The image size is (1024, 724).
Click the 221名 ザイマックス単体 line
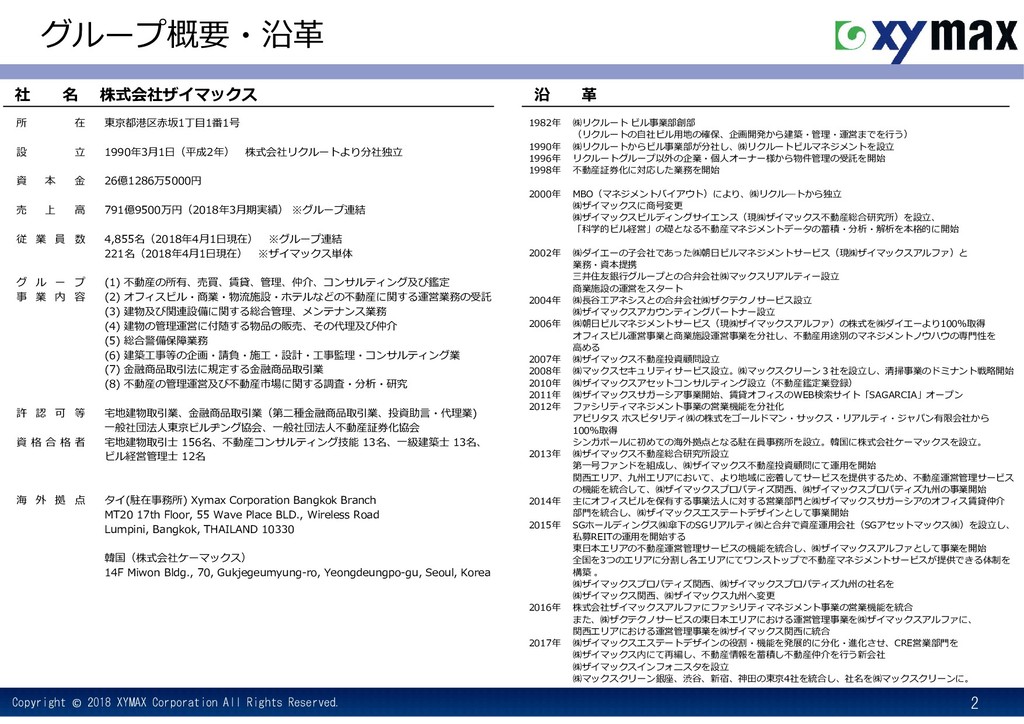coord(229,253)
